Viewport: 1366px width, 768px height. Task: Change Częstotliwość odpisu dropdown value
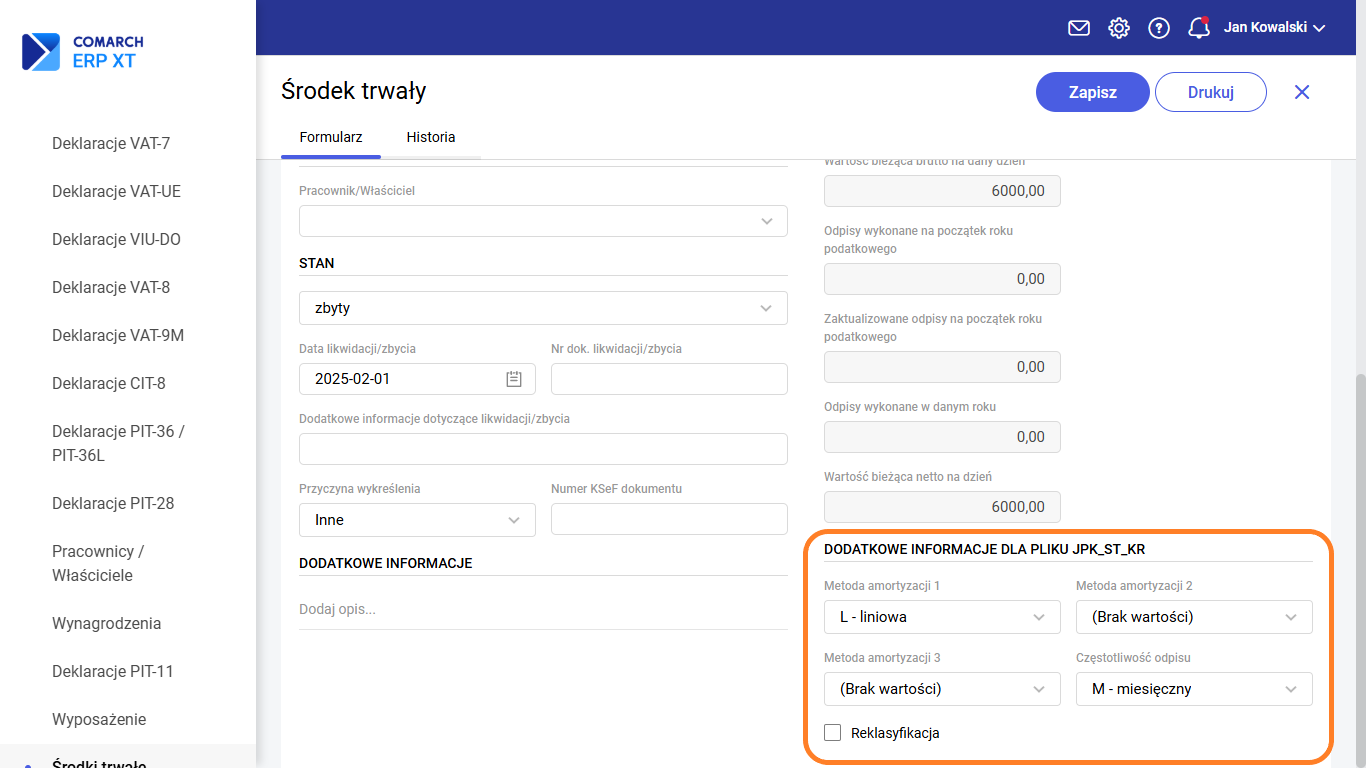(x=1193, y=689)
